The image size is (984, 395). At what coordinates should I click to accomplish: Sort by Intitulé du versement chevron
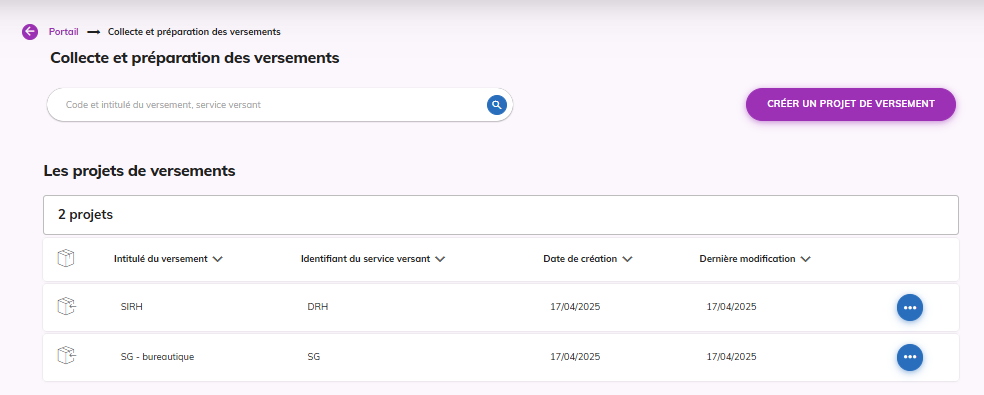(218, 259)
